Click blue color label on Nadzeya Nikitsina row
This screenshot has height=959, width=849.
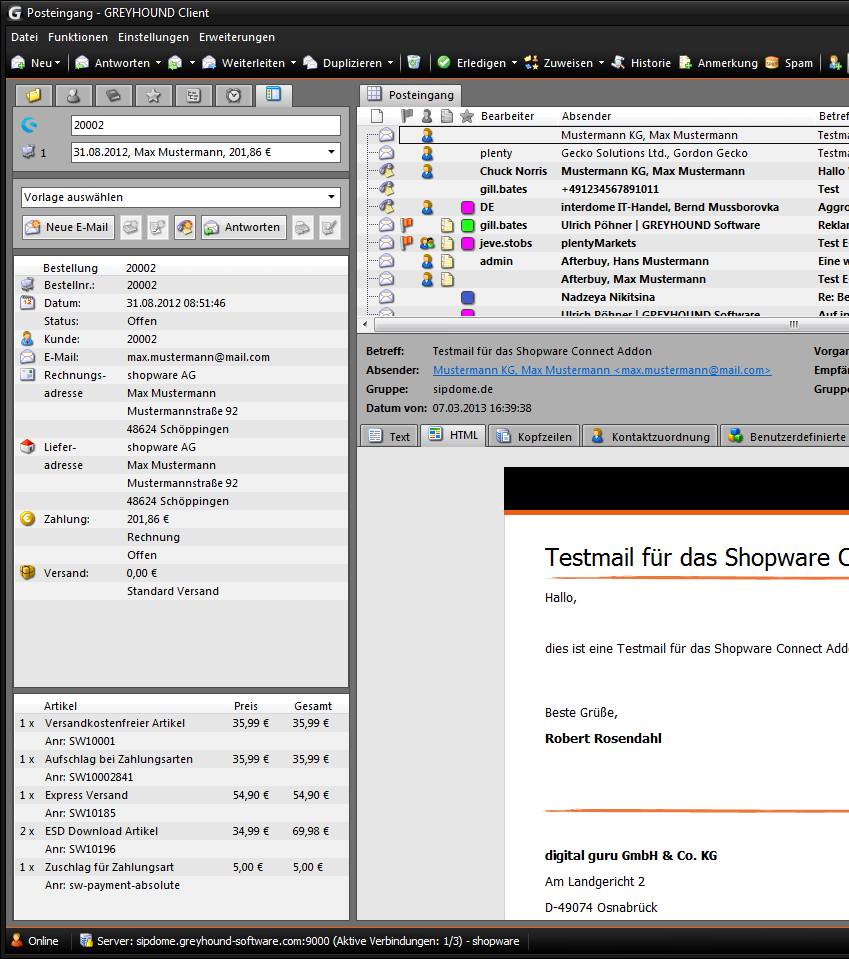tap(467, 298)
